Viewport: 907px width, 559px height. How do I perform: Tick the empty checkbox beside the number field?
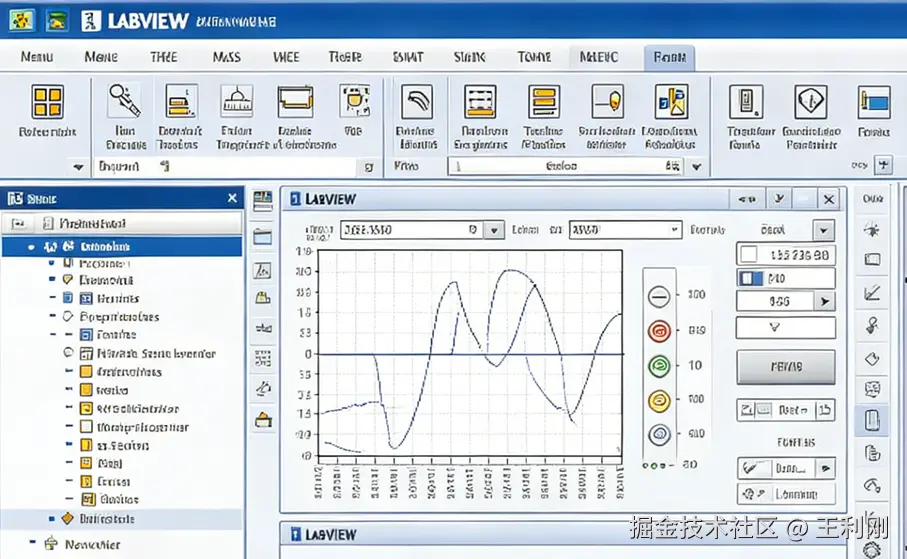(x=749, y=254)
